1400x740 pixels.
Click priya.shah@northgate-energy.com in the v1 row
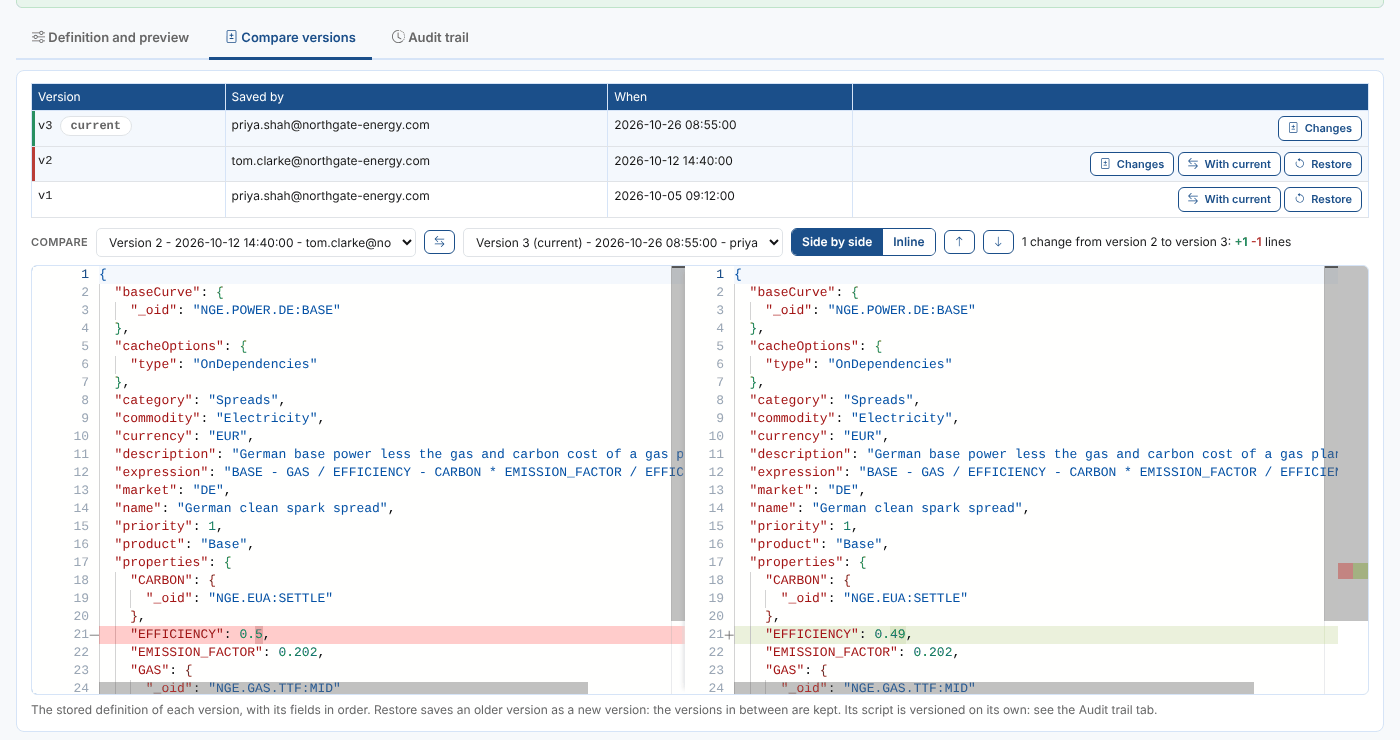(331, 196)
